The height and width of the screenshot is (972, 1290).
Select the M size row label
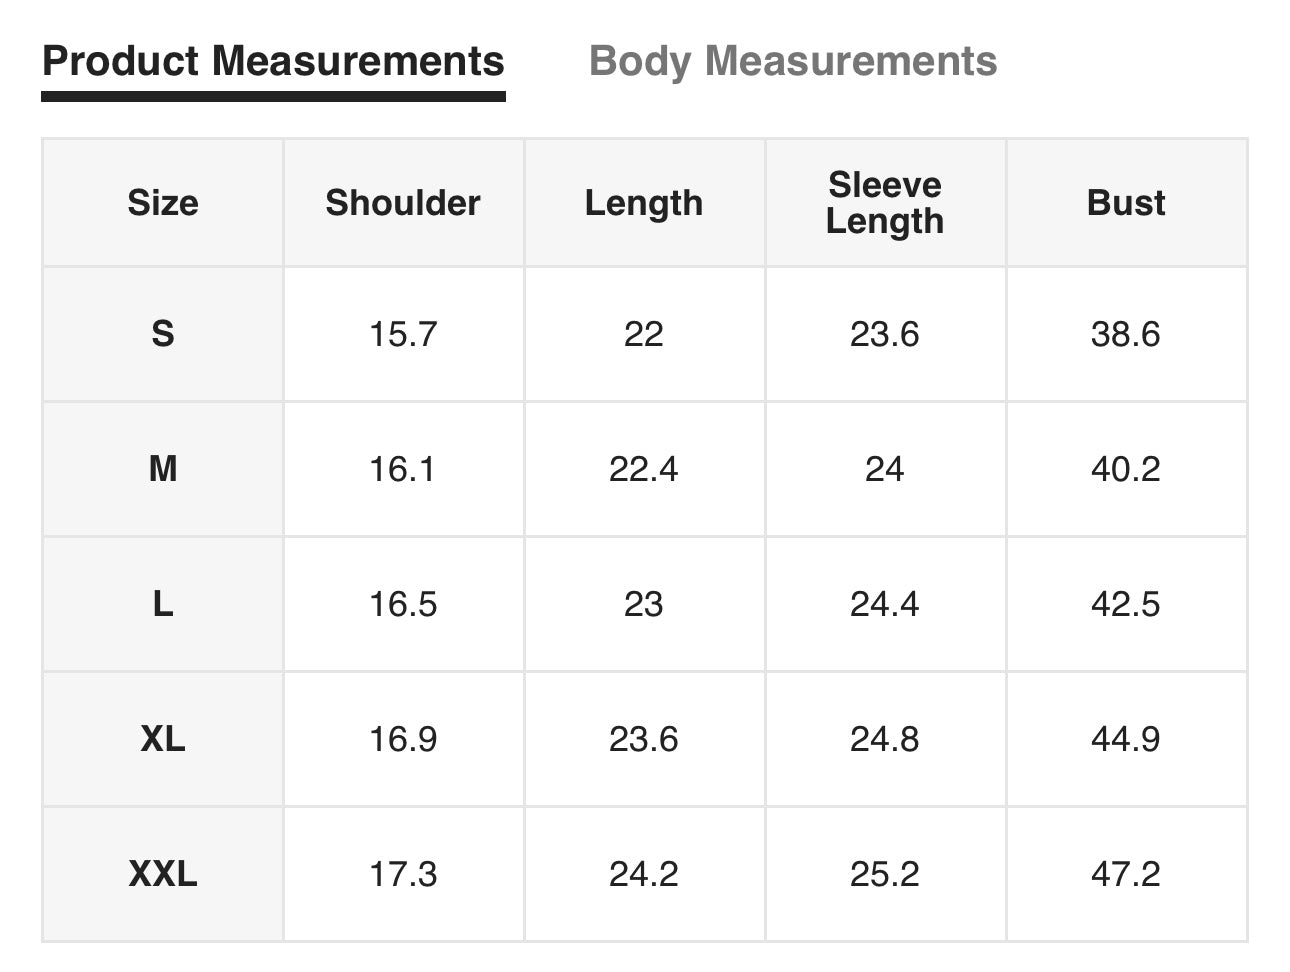click(163, 468)
